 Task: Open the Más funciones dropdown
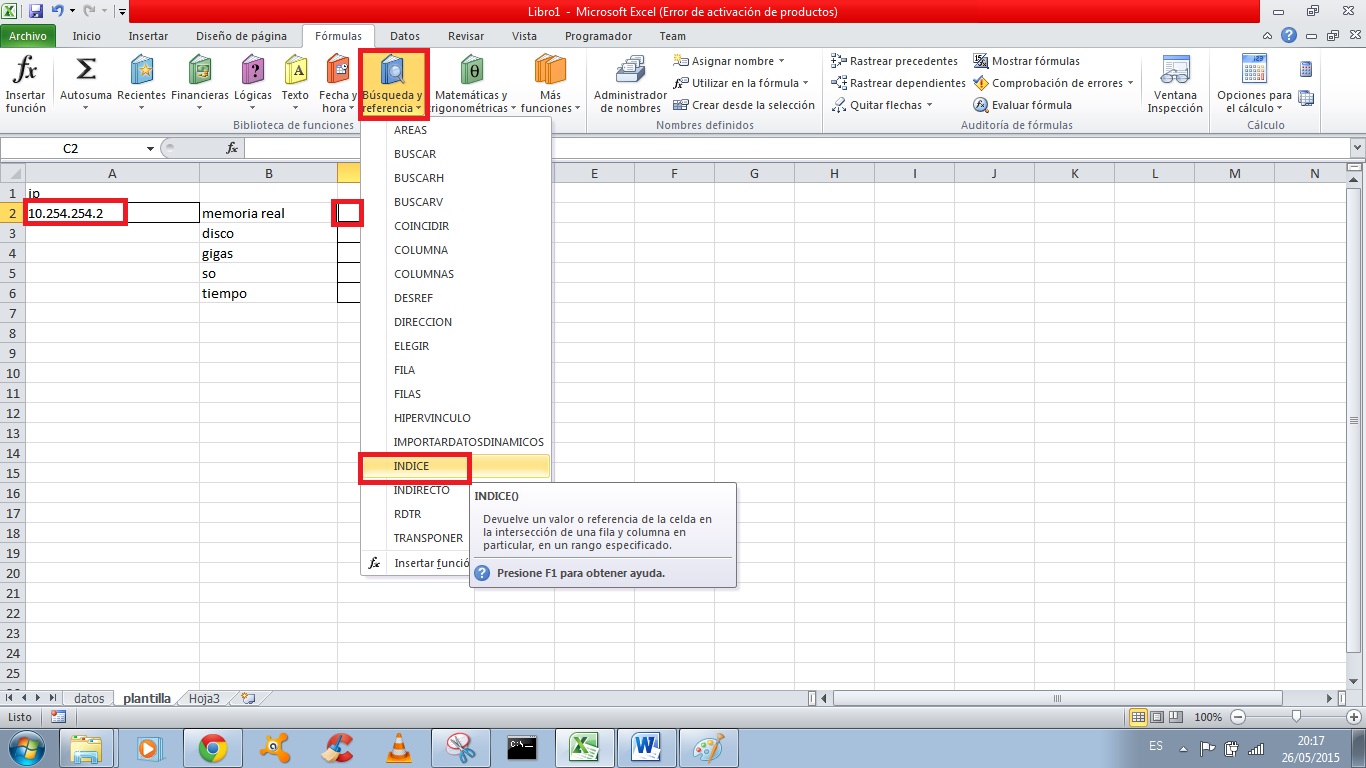click(551, 85)
